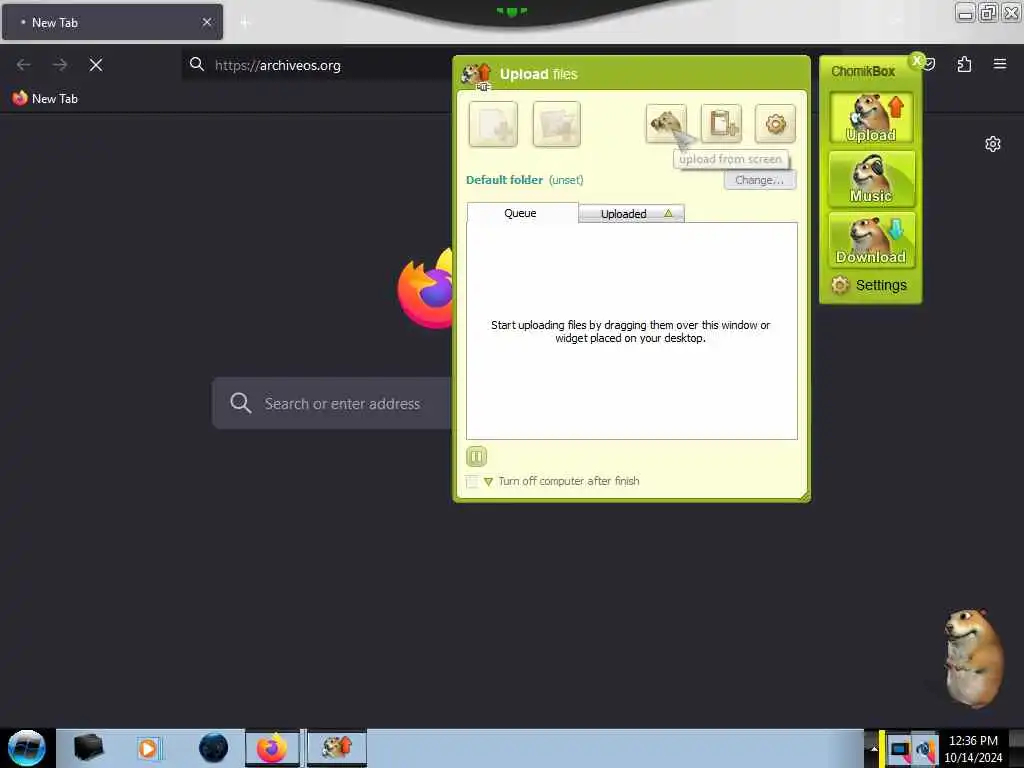Image resolution: width=1024 pixels, height=768 pixels.
Task: Click the upload from clipboard icon
Action: [x=722, y=123]
